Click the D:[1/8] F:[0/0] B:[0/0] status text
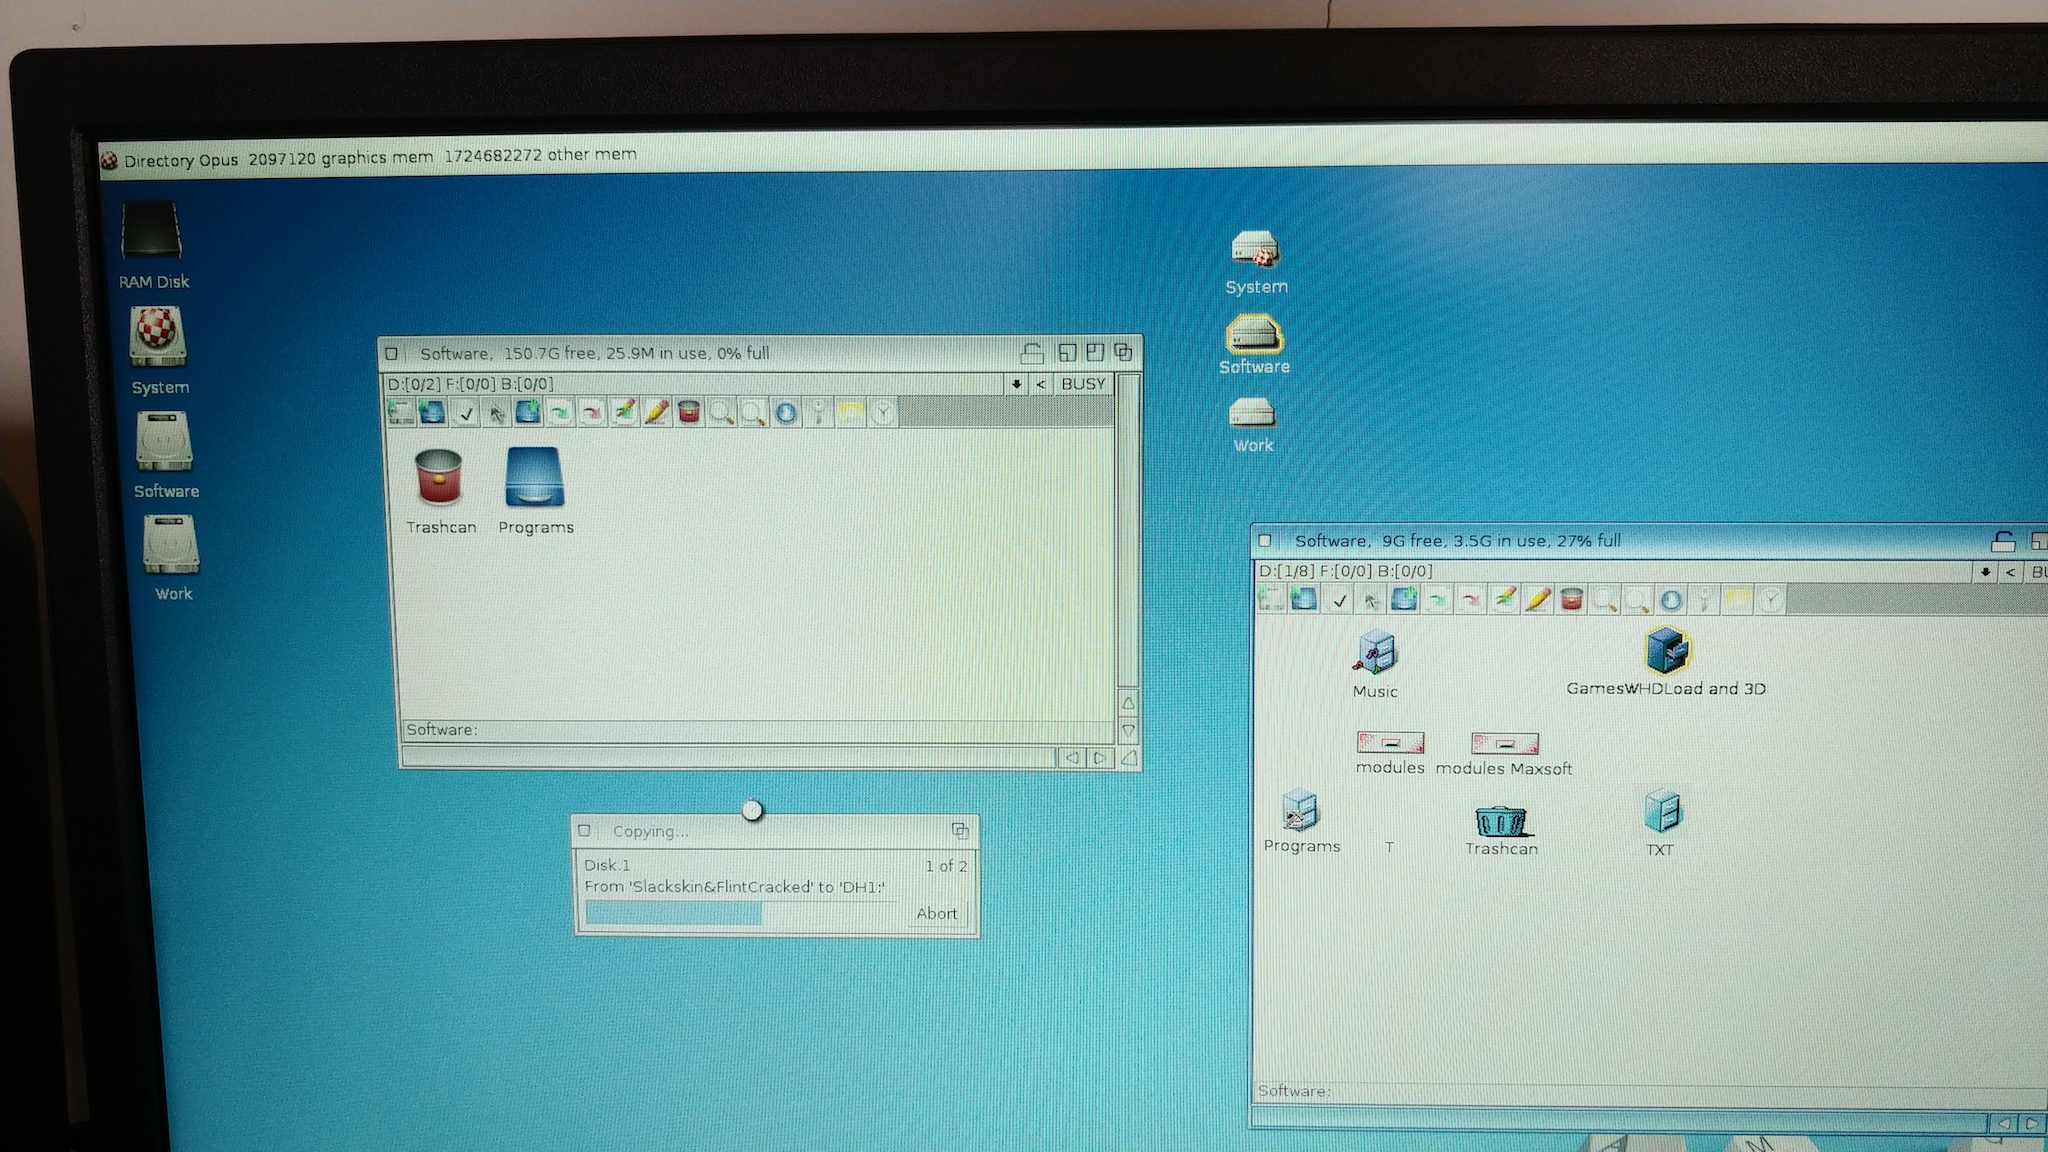This screenshot has height=1152, width=2048. coord(1345,571)
